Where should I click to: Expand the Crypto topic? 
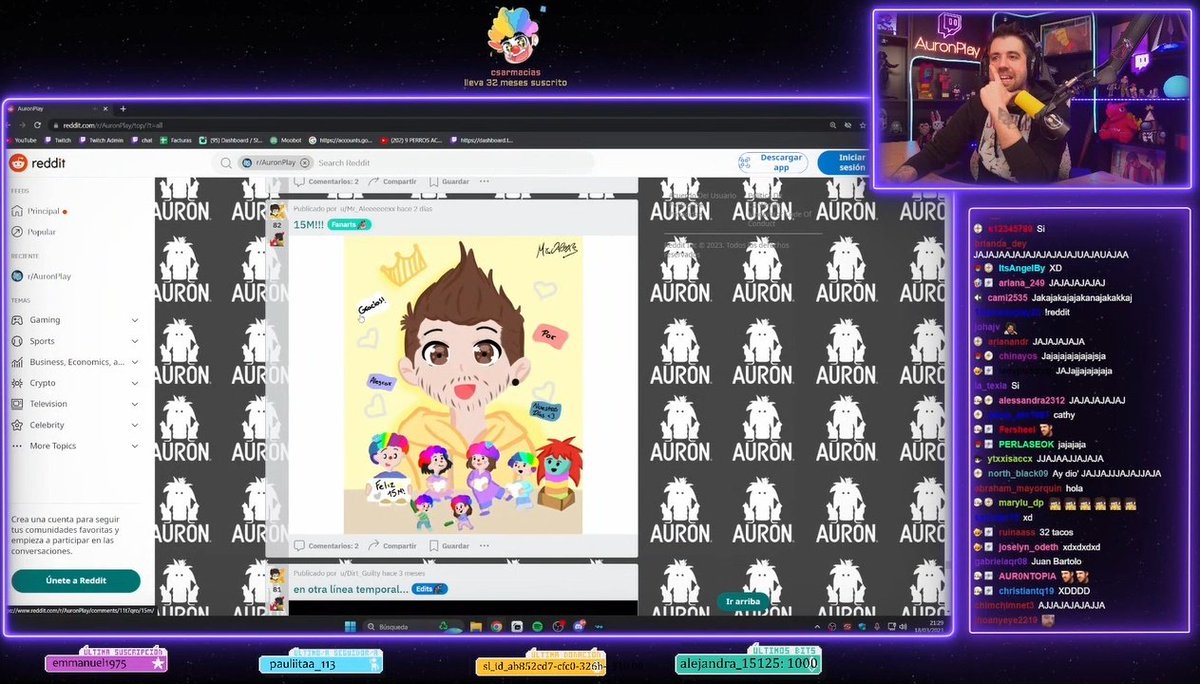[x=135, y=383]
